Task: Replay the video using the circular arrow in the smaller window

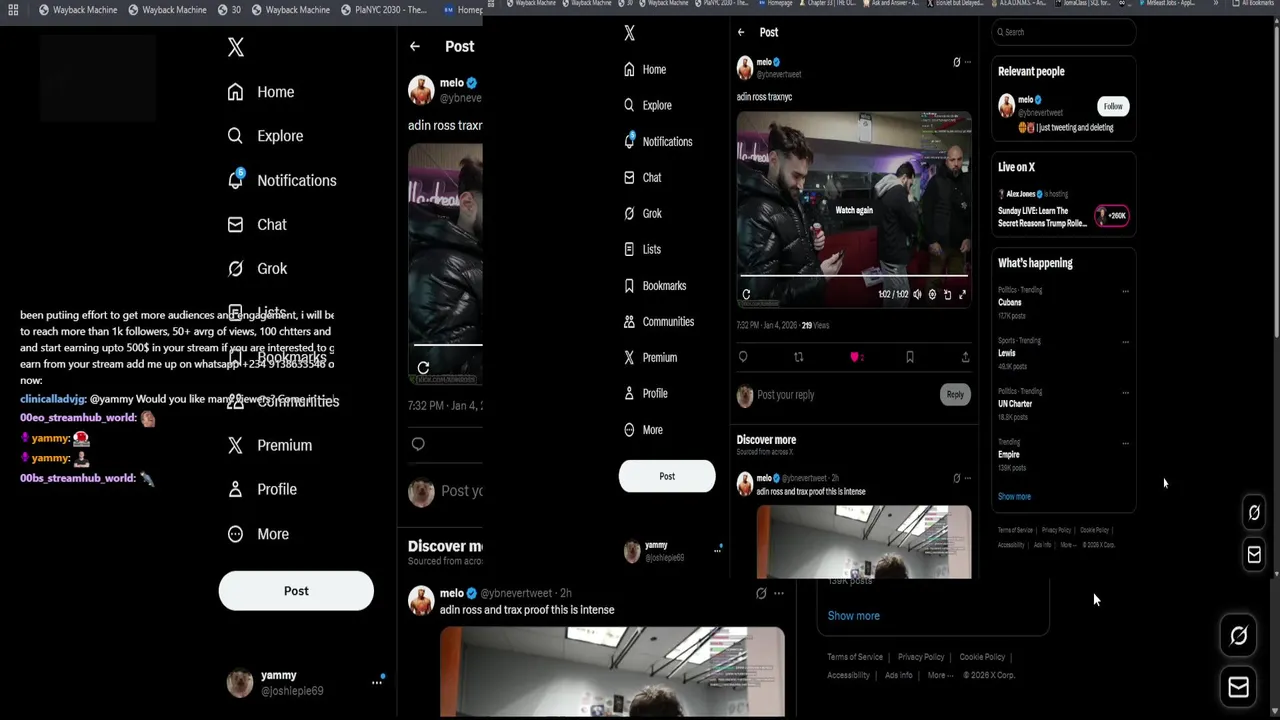Action: (x=746, y=295)
